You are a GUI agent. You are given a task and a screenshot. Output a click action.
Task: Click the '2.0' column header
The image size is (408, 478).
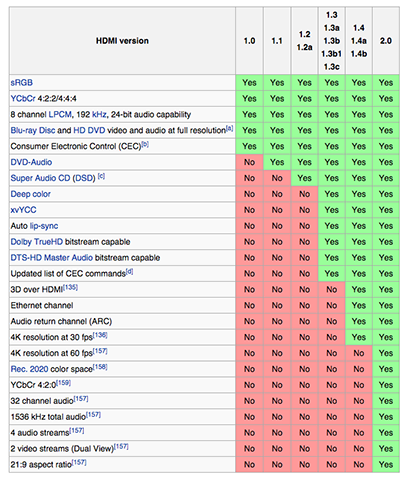[x=386, y=41]
